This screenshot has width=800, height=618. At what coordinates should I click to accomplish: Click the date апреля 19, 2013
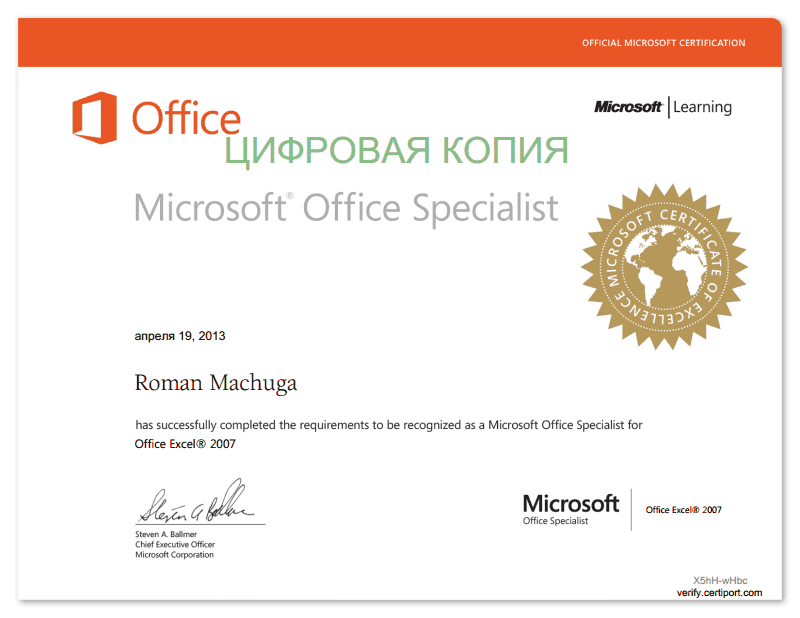click(x=180, y=336)
